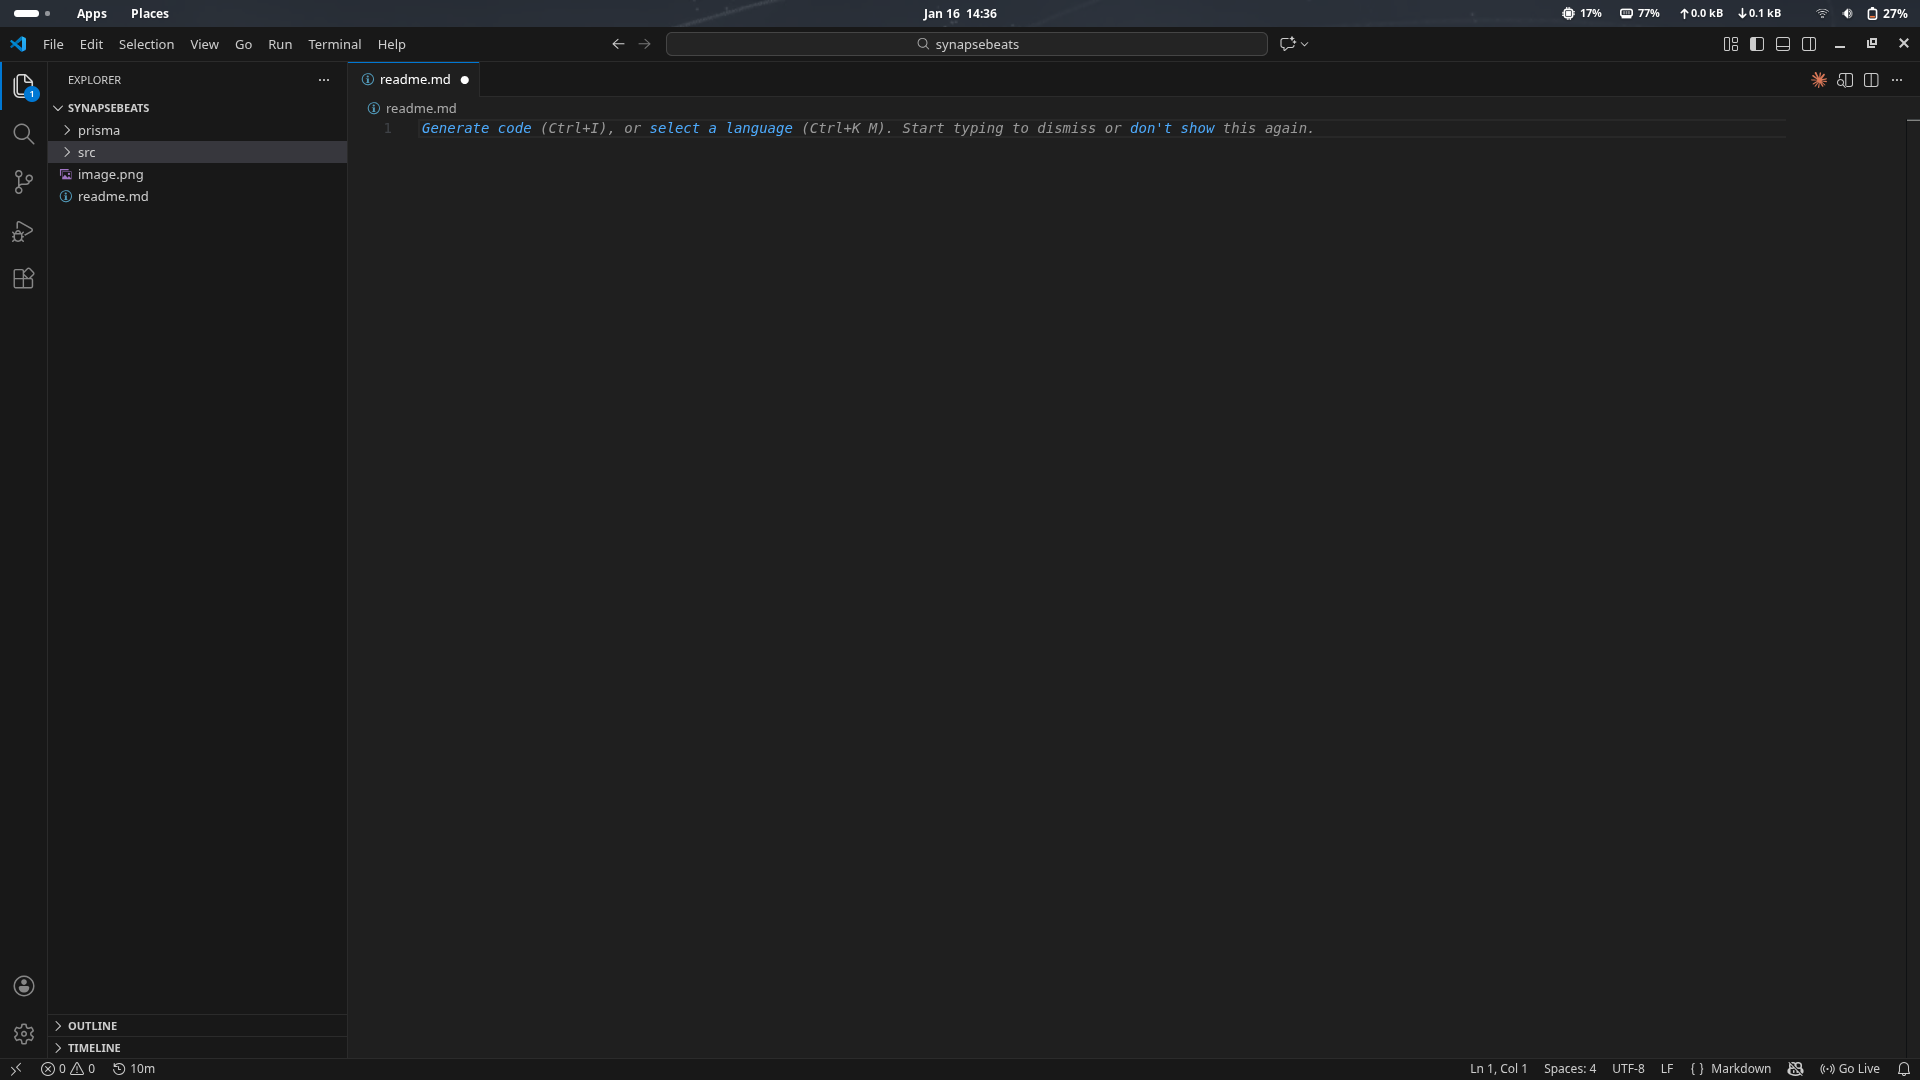Expand the OUTLINE section
The width and height of the screenshot is (1920, 1080).
point(92,1026)
